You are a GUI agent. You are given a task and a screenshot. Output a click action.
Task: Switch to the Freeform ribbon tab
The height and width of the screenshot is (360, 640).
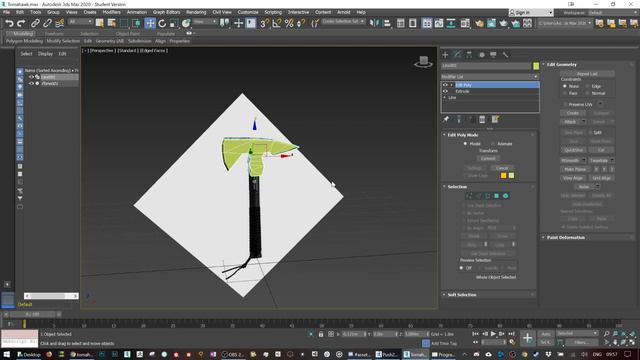pyautogui.click(x=54, y=34)
